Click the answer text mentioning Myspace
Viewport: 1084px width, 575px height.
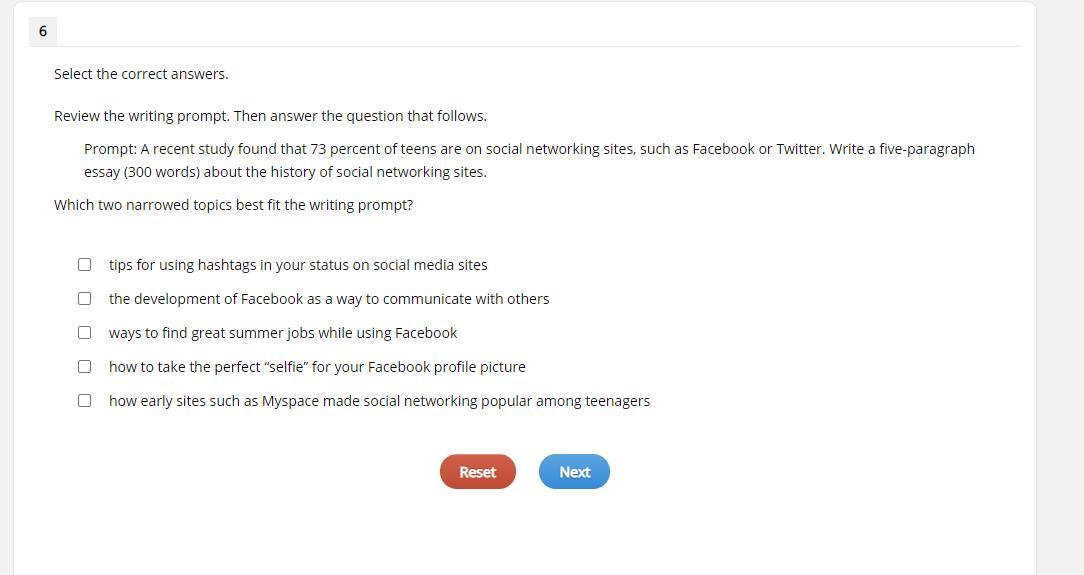379,401
